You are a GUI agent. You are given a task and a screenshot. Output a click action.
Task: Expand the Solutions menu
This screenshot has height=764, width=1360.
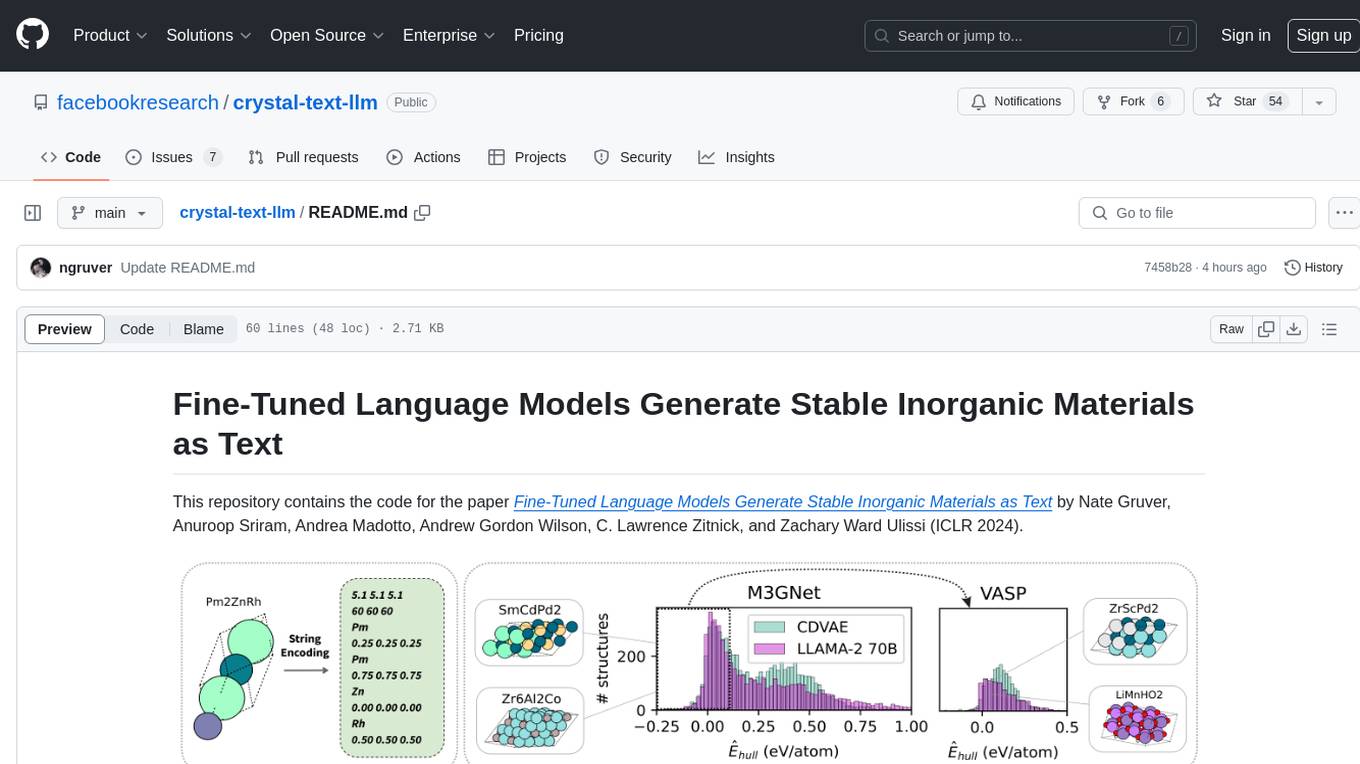click(x=209, y=35)
